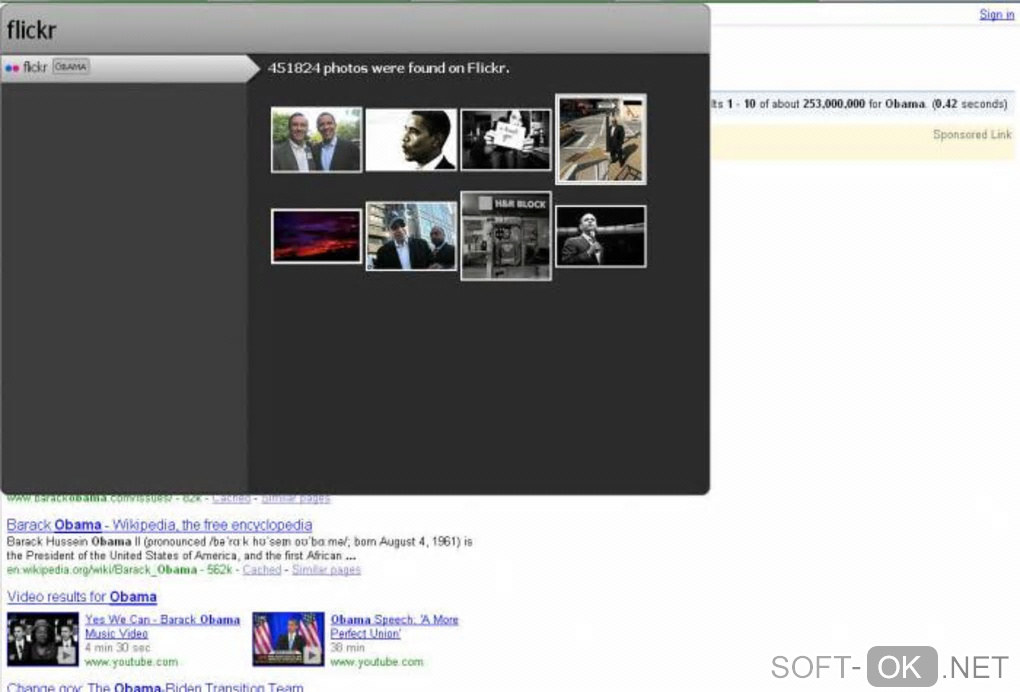The image size is (1020, 692).
Task: Open Barack Obama Wikipedia result link
Action: click(x=159, y=525)
